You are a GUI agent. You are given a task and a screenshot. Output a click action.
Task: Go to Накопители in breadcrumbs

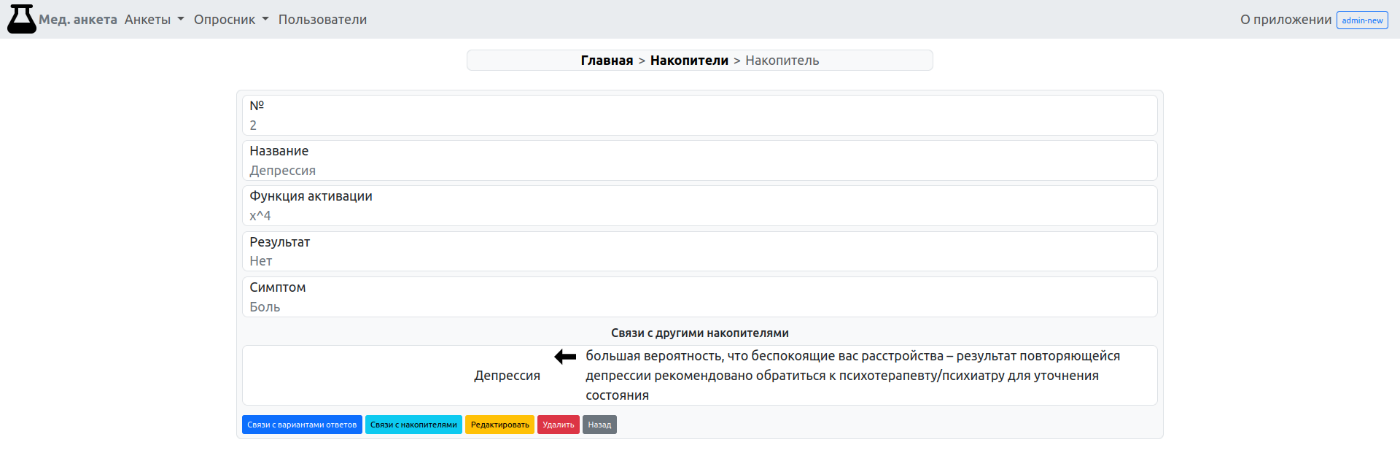[689, 60]
